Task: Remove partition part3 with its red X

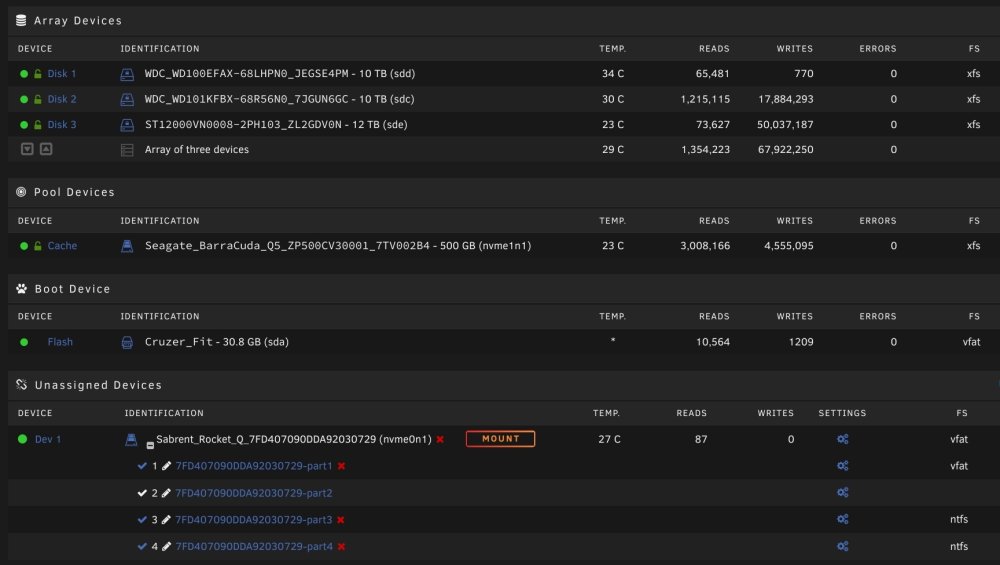Action: coord(341,520)
